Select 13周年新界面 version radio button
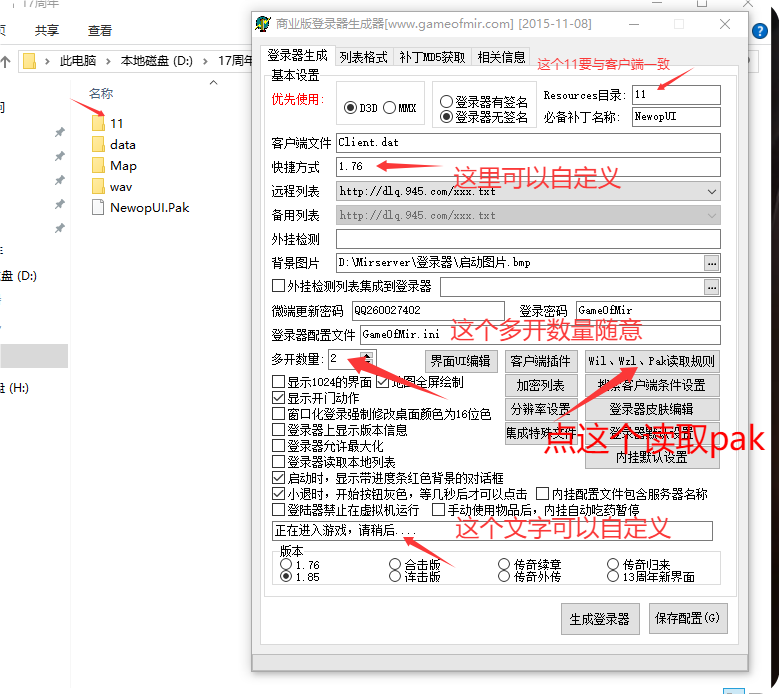Image resolution: width=779 pixels, height=694 pixels. coord(613,577)
